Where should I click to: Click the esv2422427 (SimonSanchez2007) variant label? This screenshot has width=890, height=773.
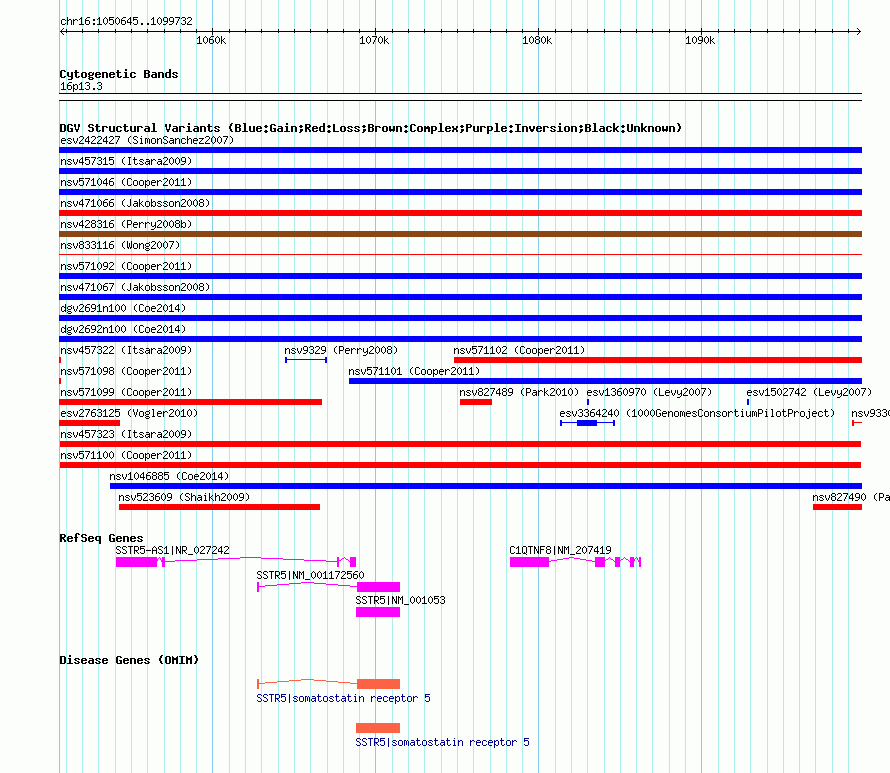147,140
